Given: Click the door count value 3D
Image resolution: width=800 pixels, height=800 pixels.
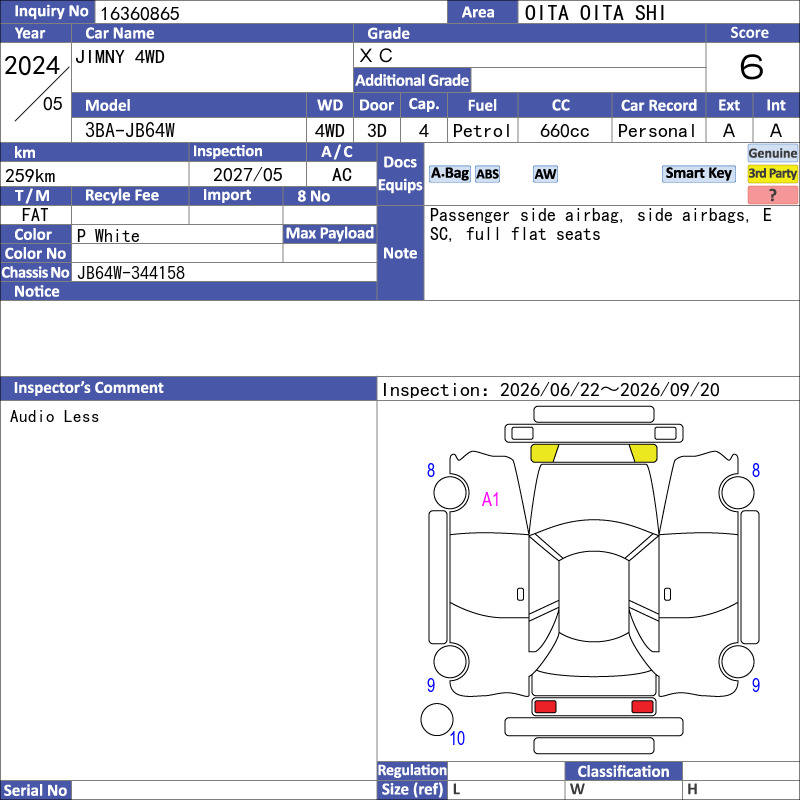Looking at the screenshot, I should pyautogui.click(x=377, y=131).
